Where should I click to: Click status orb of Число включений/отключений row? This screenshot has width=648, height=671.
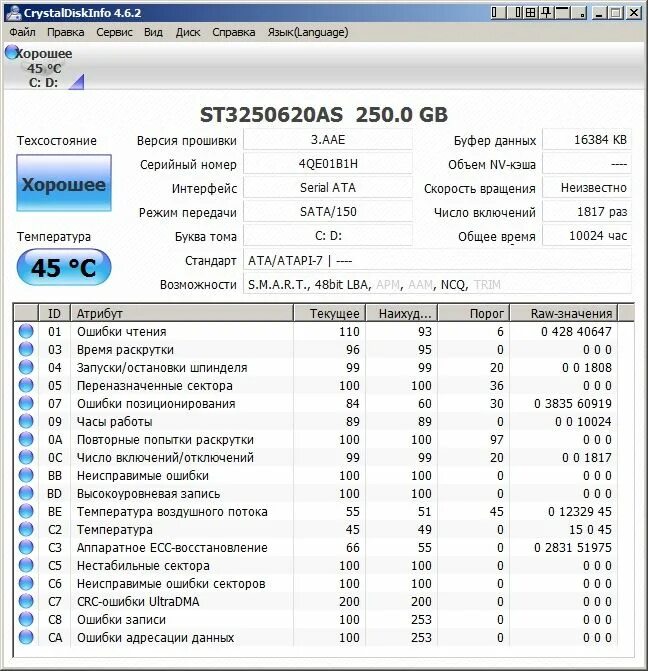click(26, 457)
